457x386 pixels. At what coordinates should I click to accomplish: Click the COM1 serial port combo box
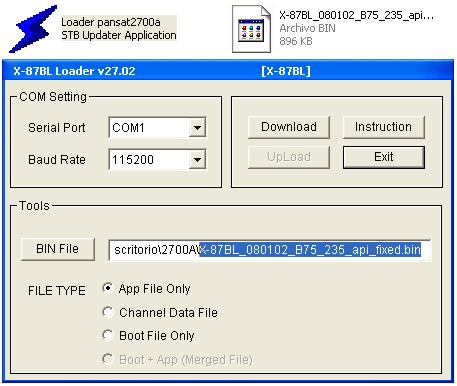click(157, 128)
